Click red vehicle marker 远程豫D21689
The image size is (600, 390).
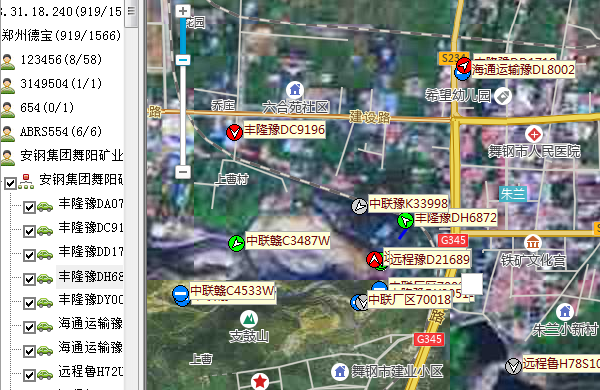pos(375,260)
